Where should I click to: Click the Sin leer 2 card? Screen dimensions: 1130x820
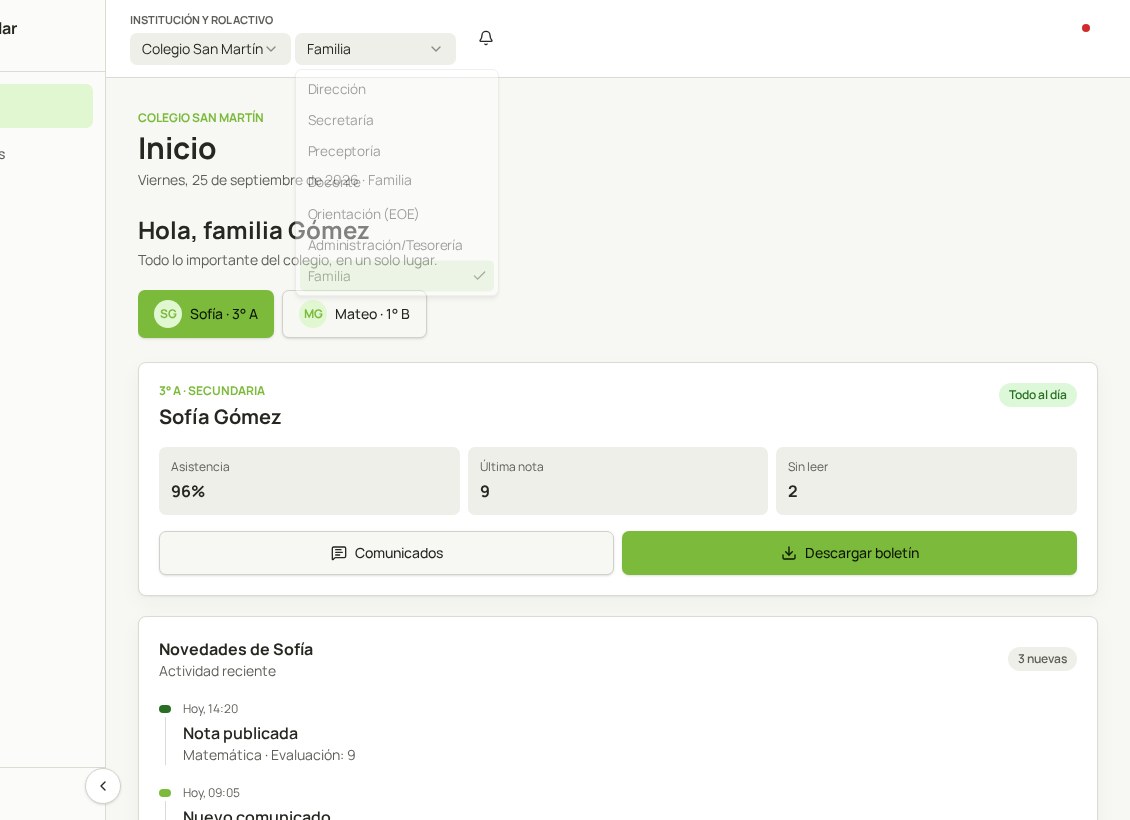(x=926, y=481)
